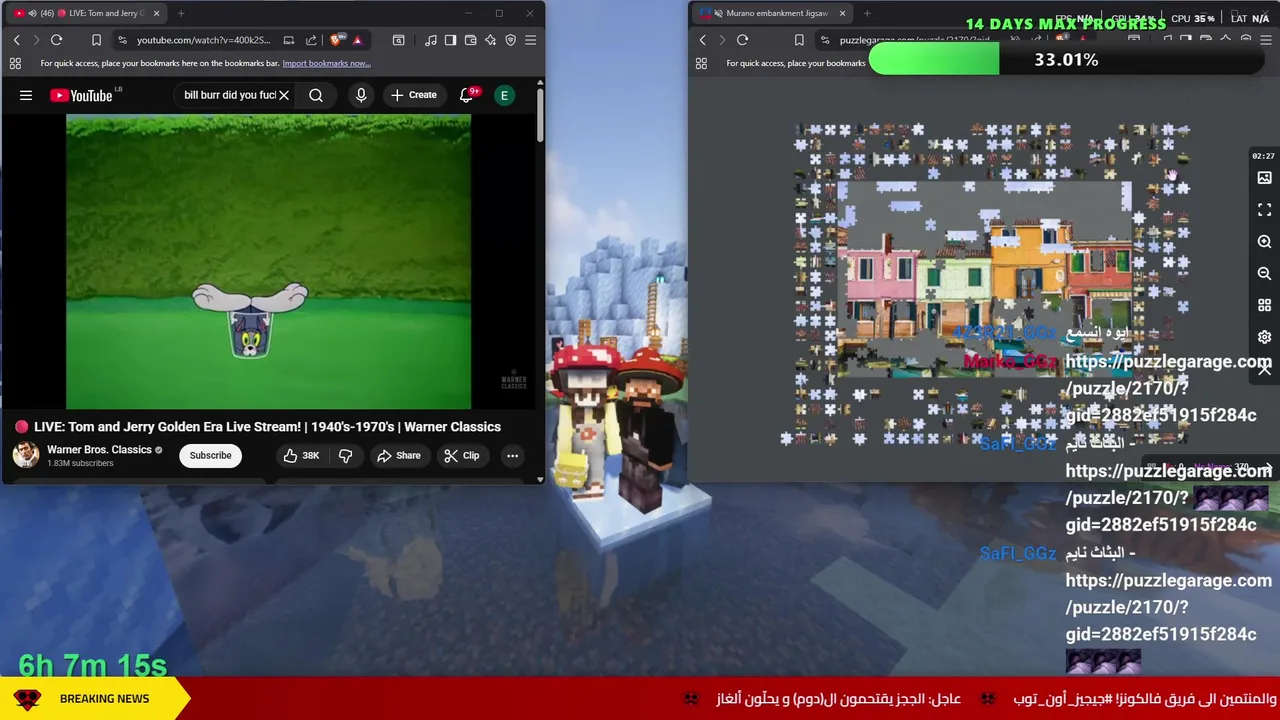Screen dimensions: 1280x720
Task: Open browser menu in puzzle window
Action: point(1266,40)
